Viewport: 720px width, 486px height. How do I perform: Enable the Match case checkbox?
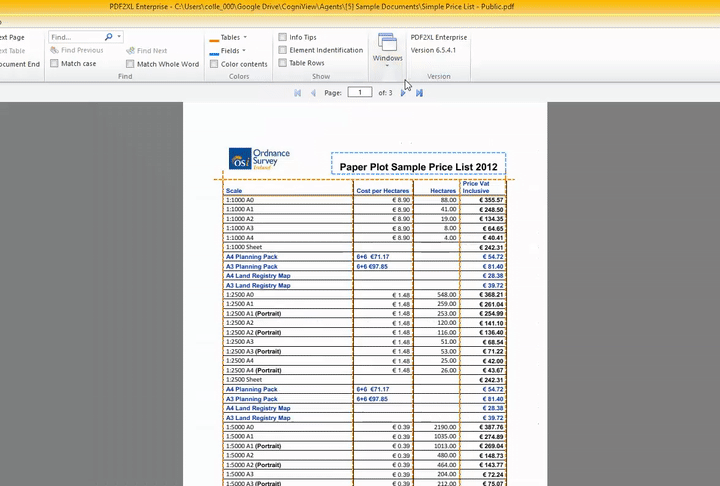[54, 64]
